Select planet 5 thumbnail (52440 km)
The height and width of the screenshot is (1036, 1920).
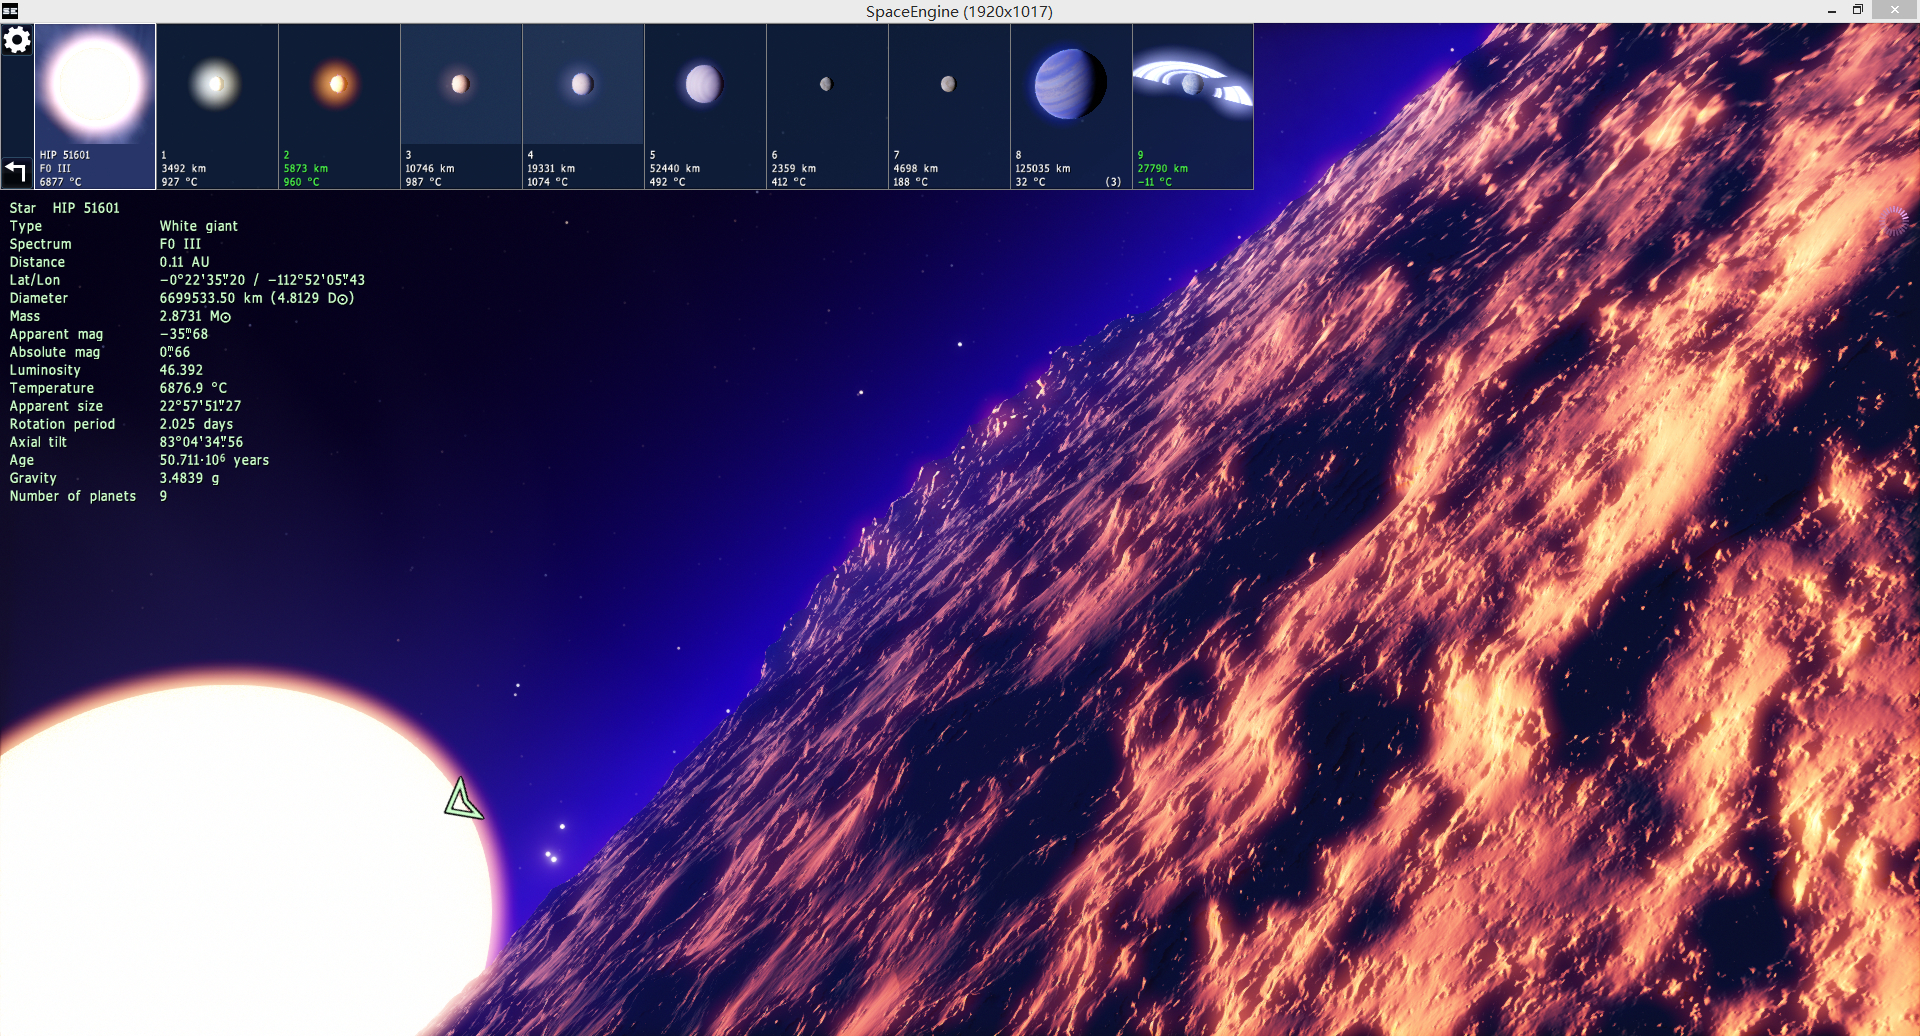pyautogui.click(x=705, y=106)
